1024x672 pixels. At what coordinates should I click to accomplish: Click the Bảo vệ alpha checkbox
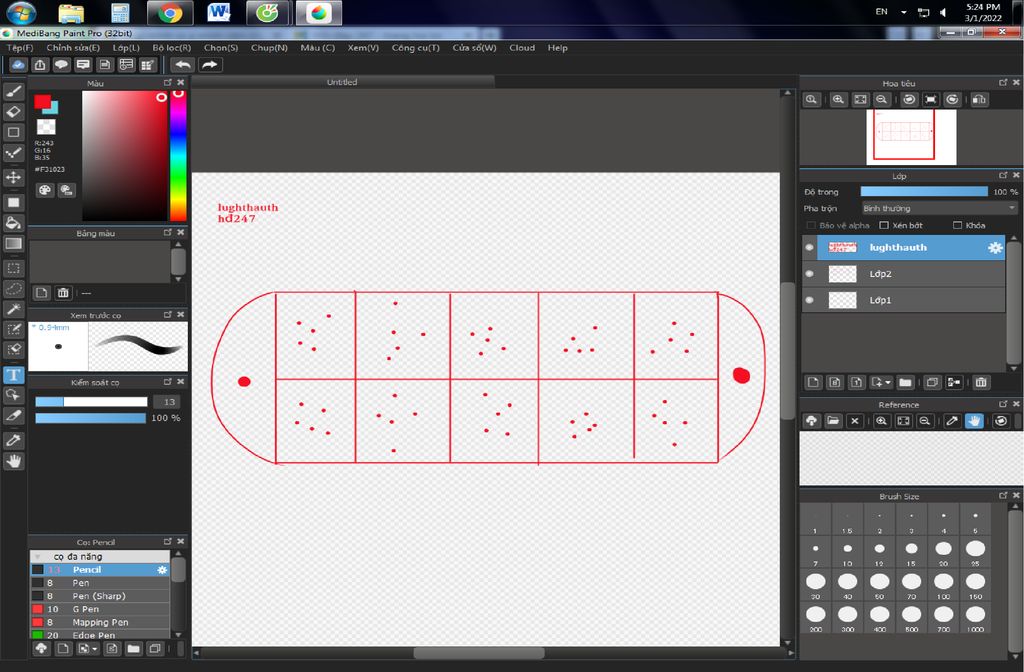(x=811, y=225)
